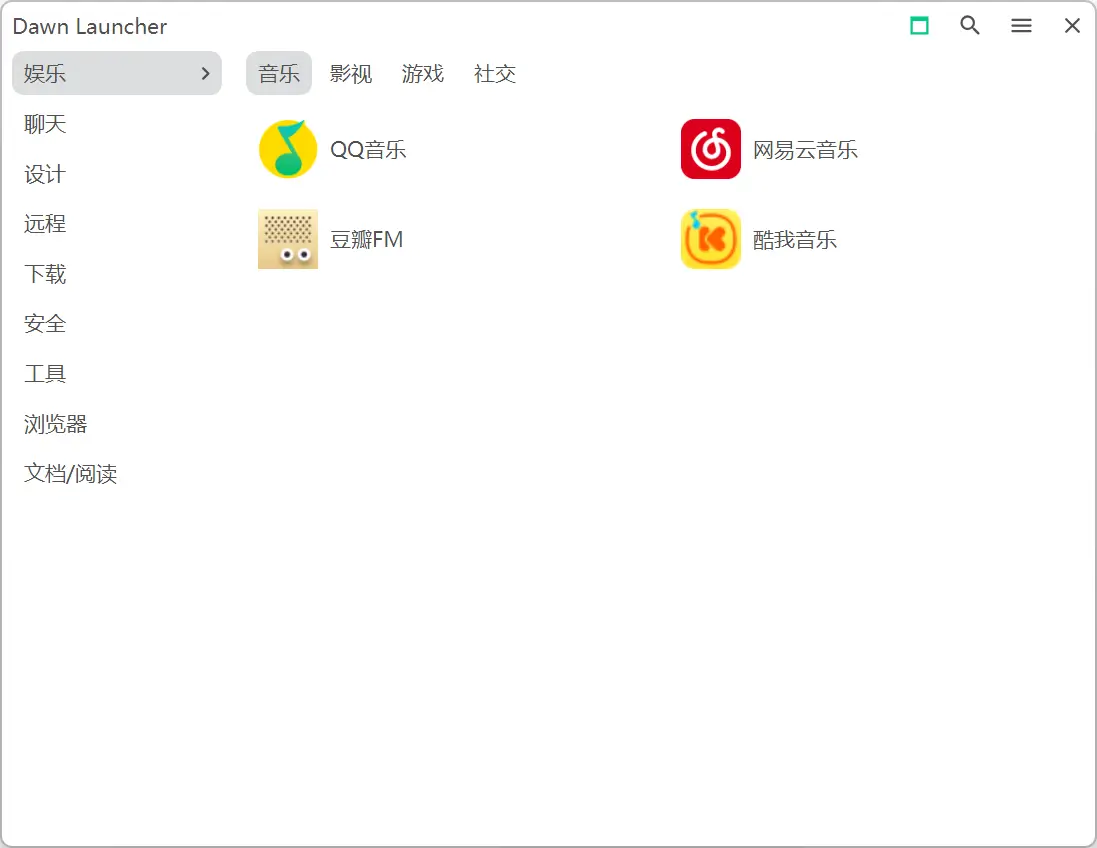Image resolution: width=1097 pixels, height=848 pixels.
Task: Click the QQ音乐 text label
Action: coord(368,150)
